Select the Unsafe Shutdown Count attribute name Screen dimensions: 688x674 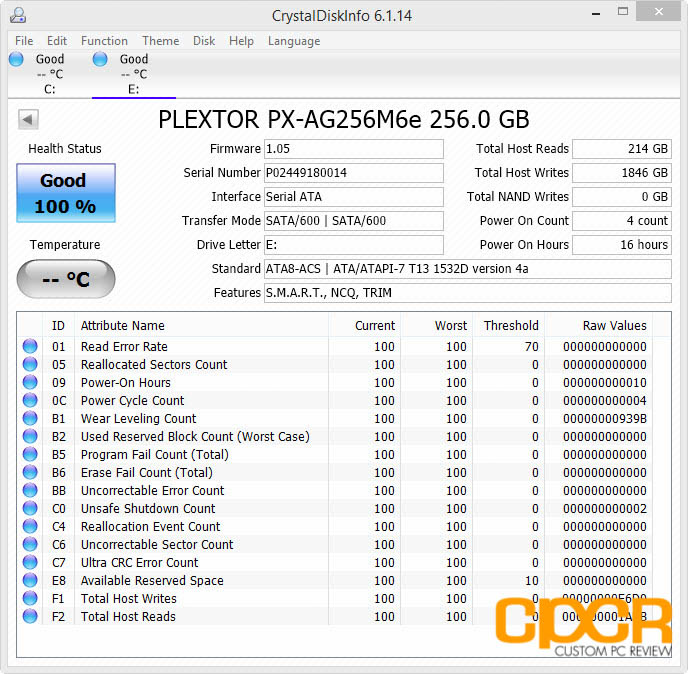click(148, 509)
